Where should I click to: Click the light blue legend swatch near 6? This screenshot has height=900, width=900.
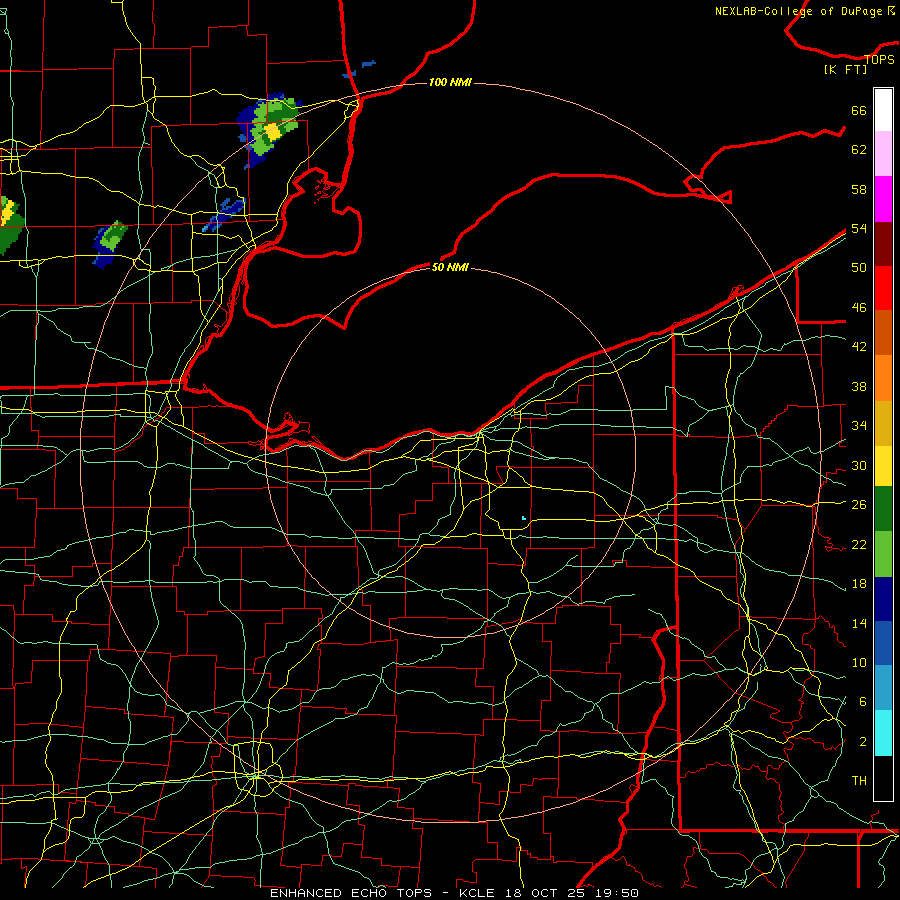(x=883, y=688)
